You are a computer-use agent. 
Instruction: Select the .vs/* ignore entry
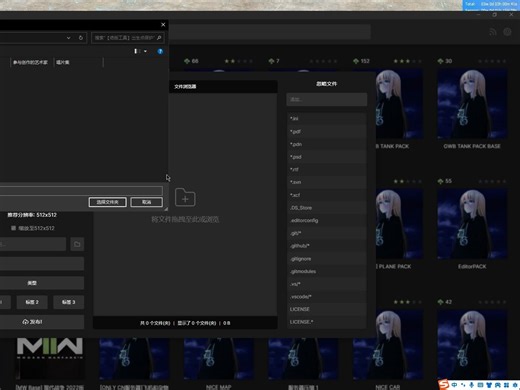(x=327, y=284)
